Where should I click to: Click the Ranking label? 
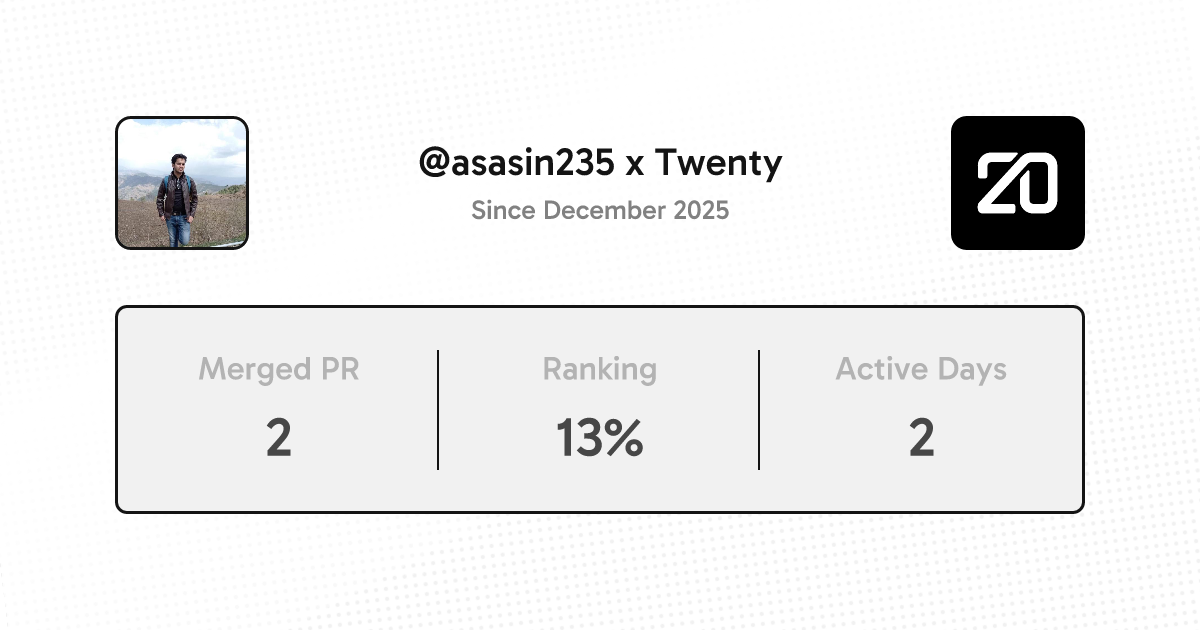click(x=599, y=369)
